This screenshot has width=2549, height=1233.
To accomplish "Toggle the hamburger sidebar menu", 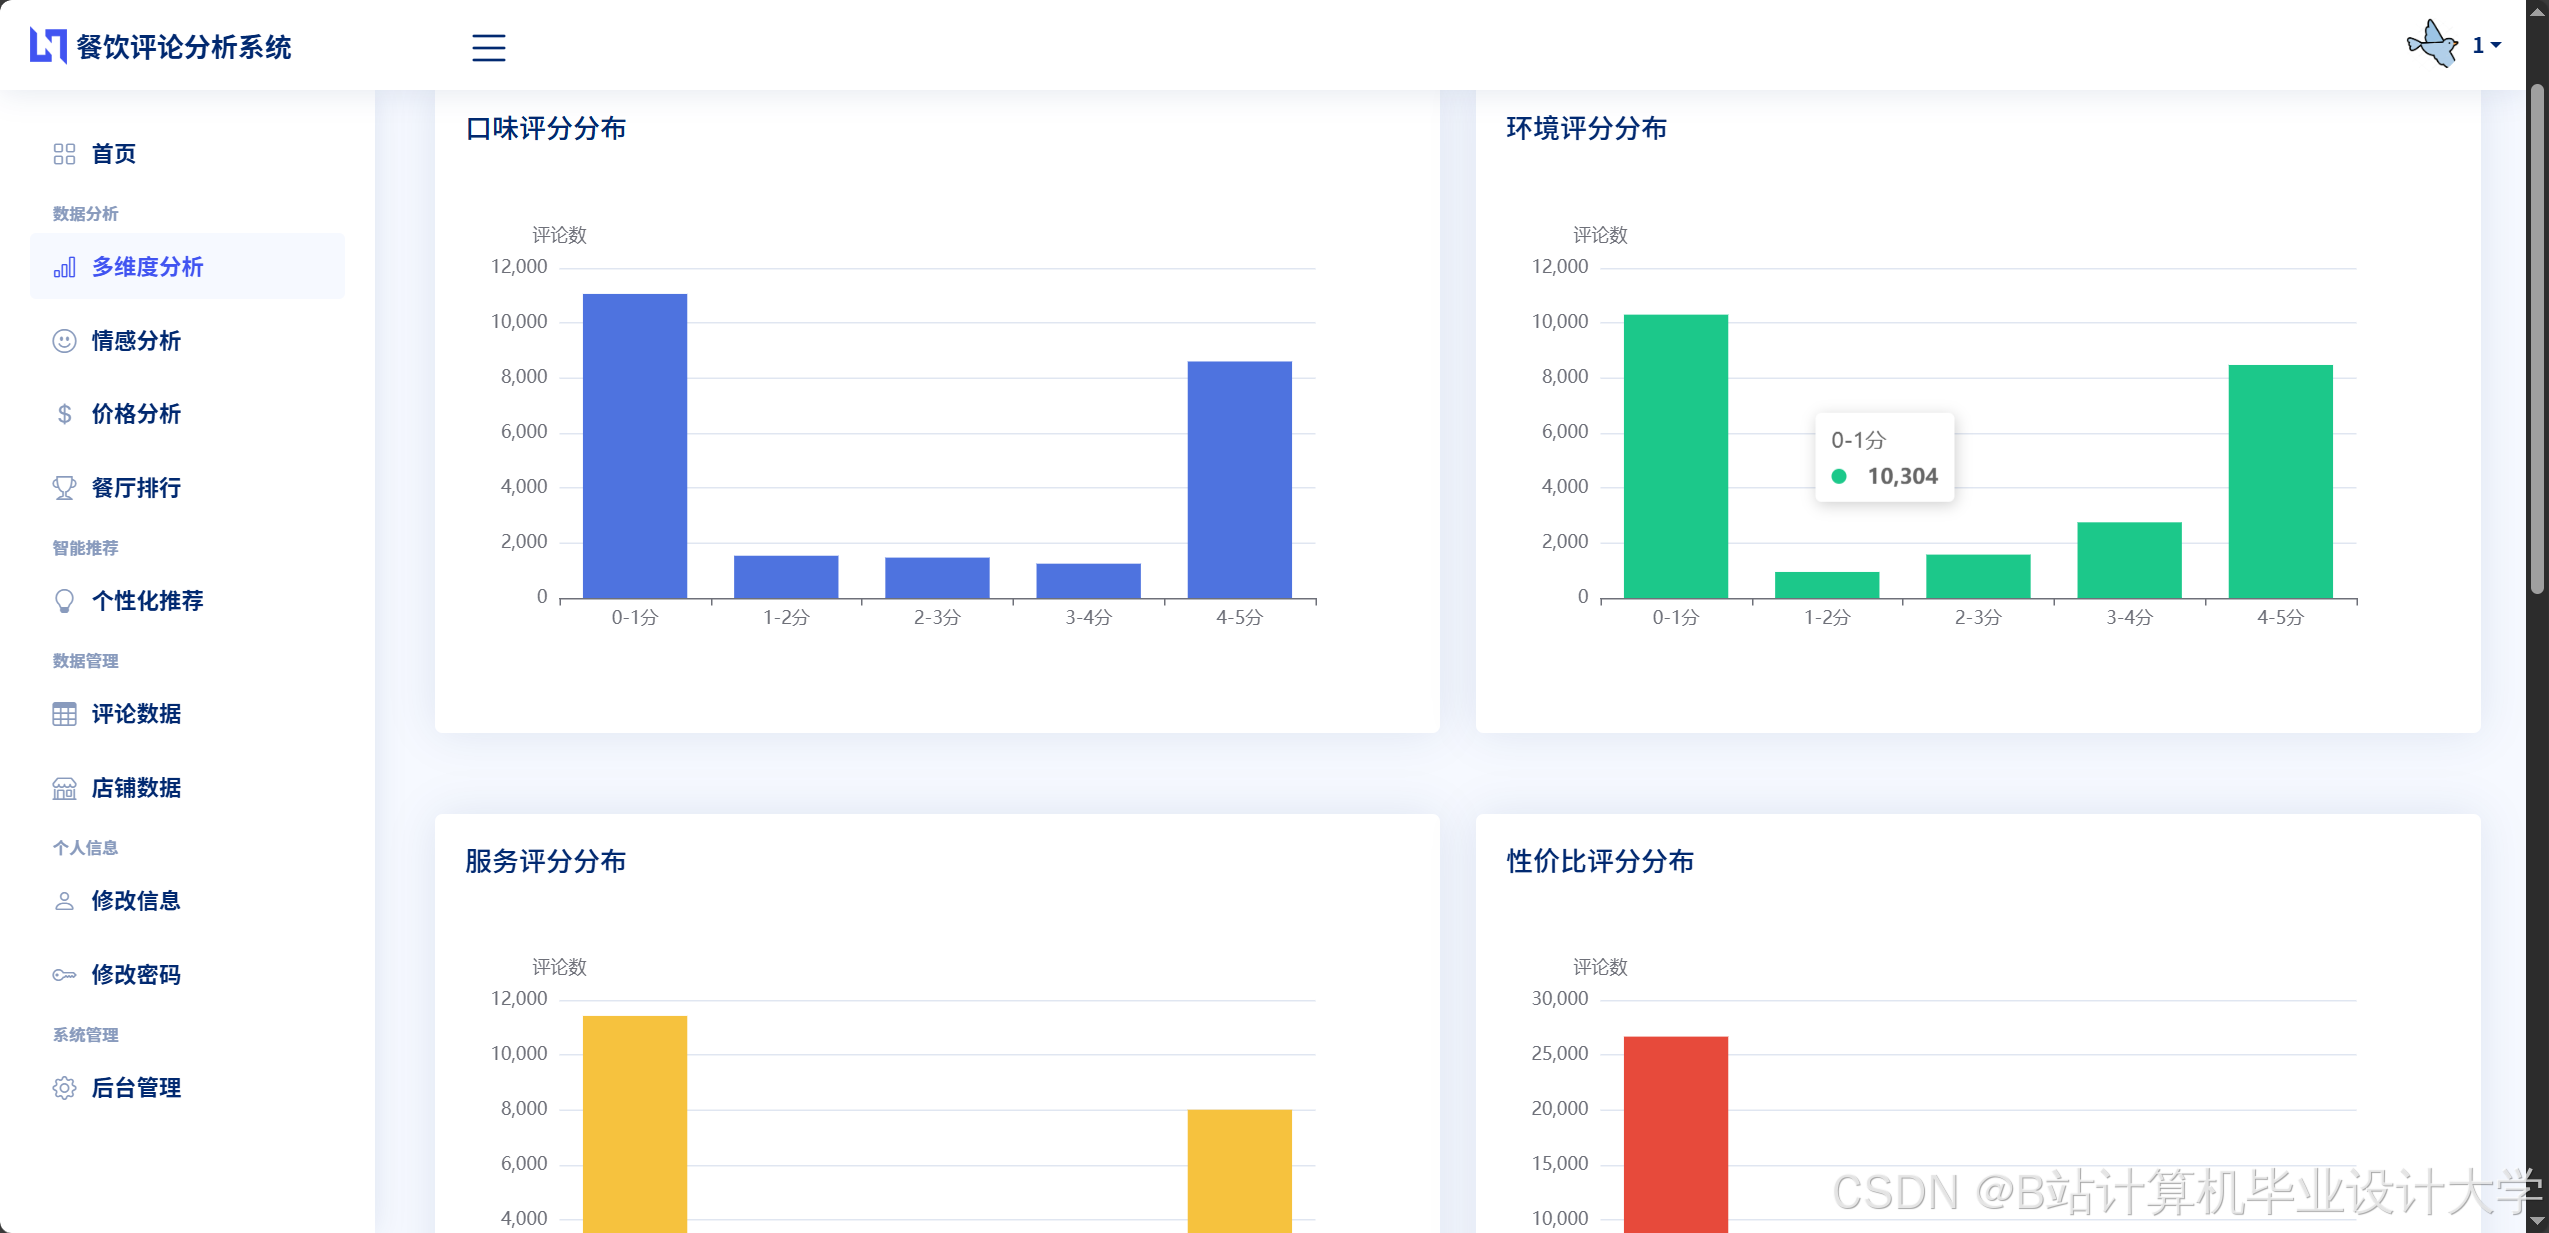I will [488, 47].
